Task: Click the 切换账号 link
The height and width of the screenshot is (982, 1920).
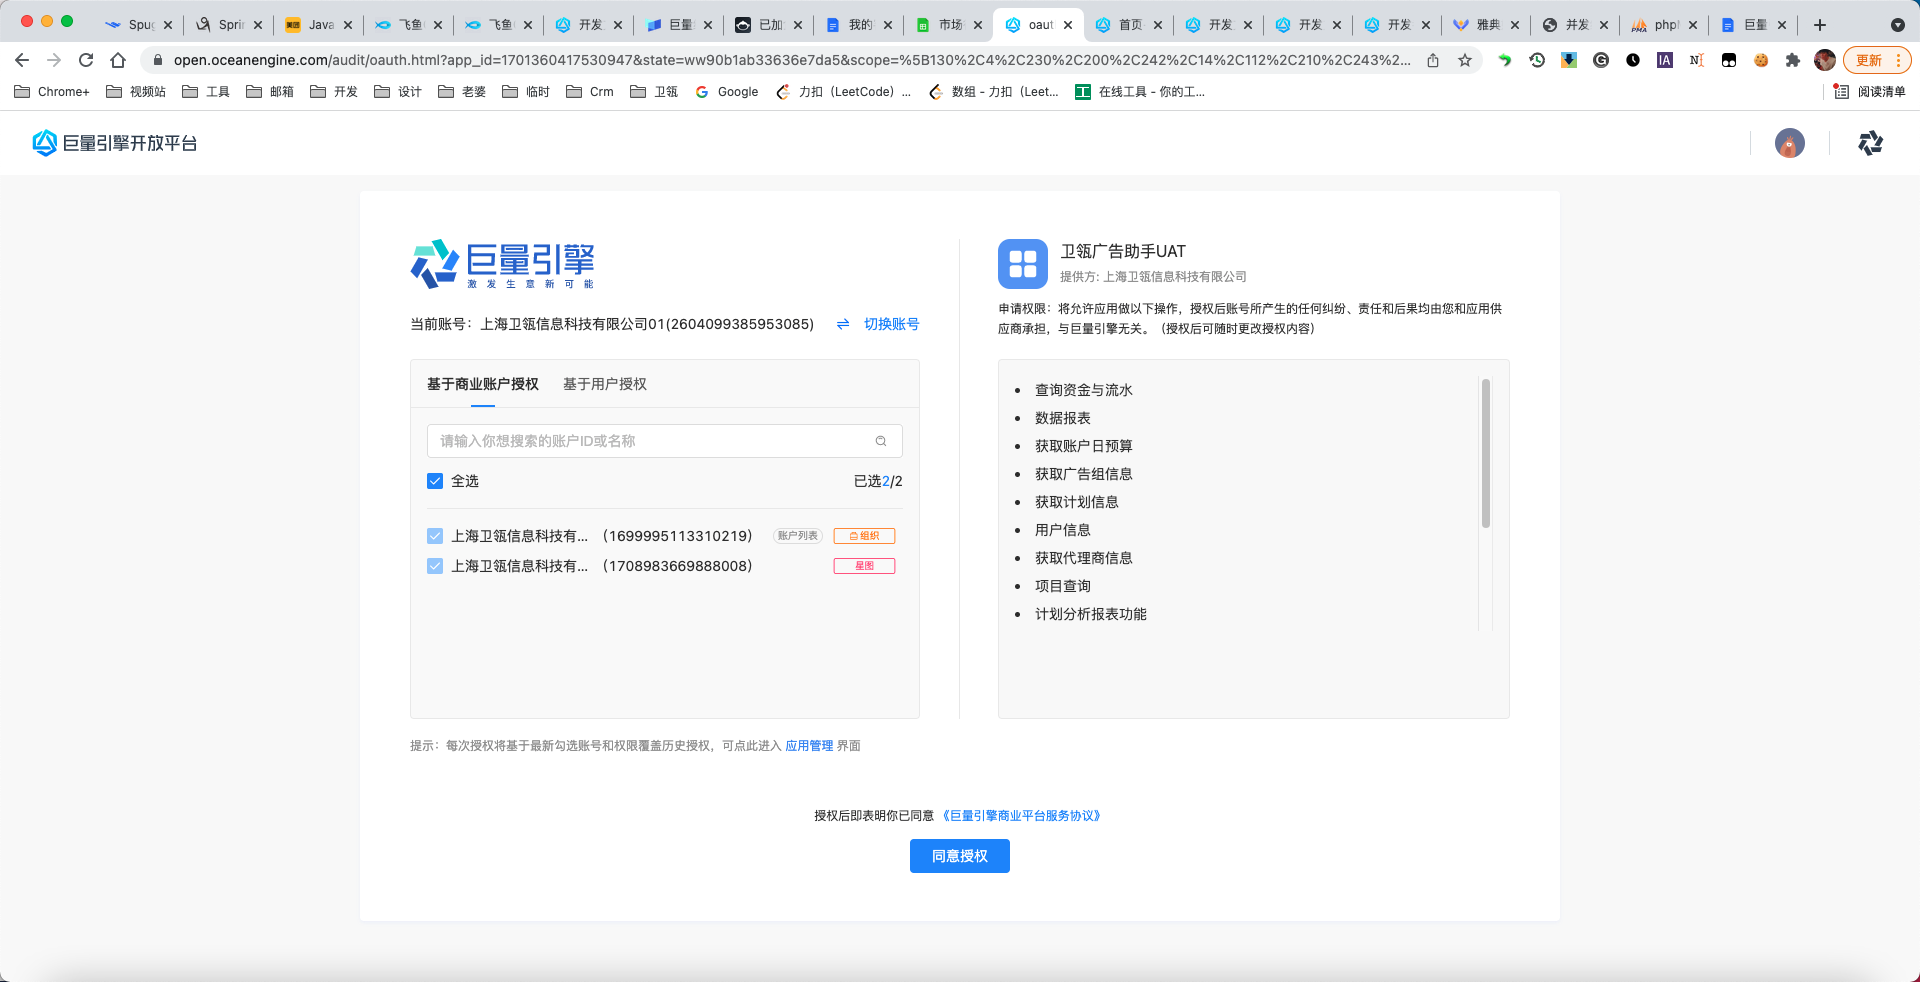Action: pos(892,324)
